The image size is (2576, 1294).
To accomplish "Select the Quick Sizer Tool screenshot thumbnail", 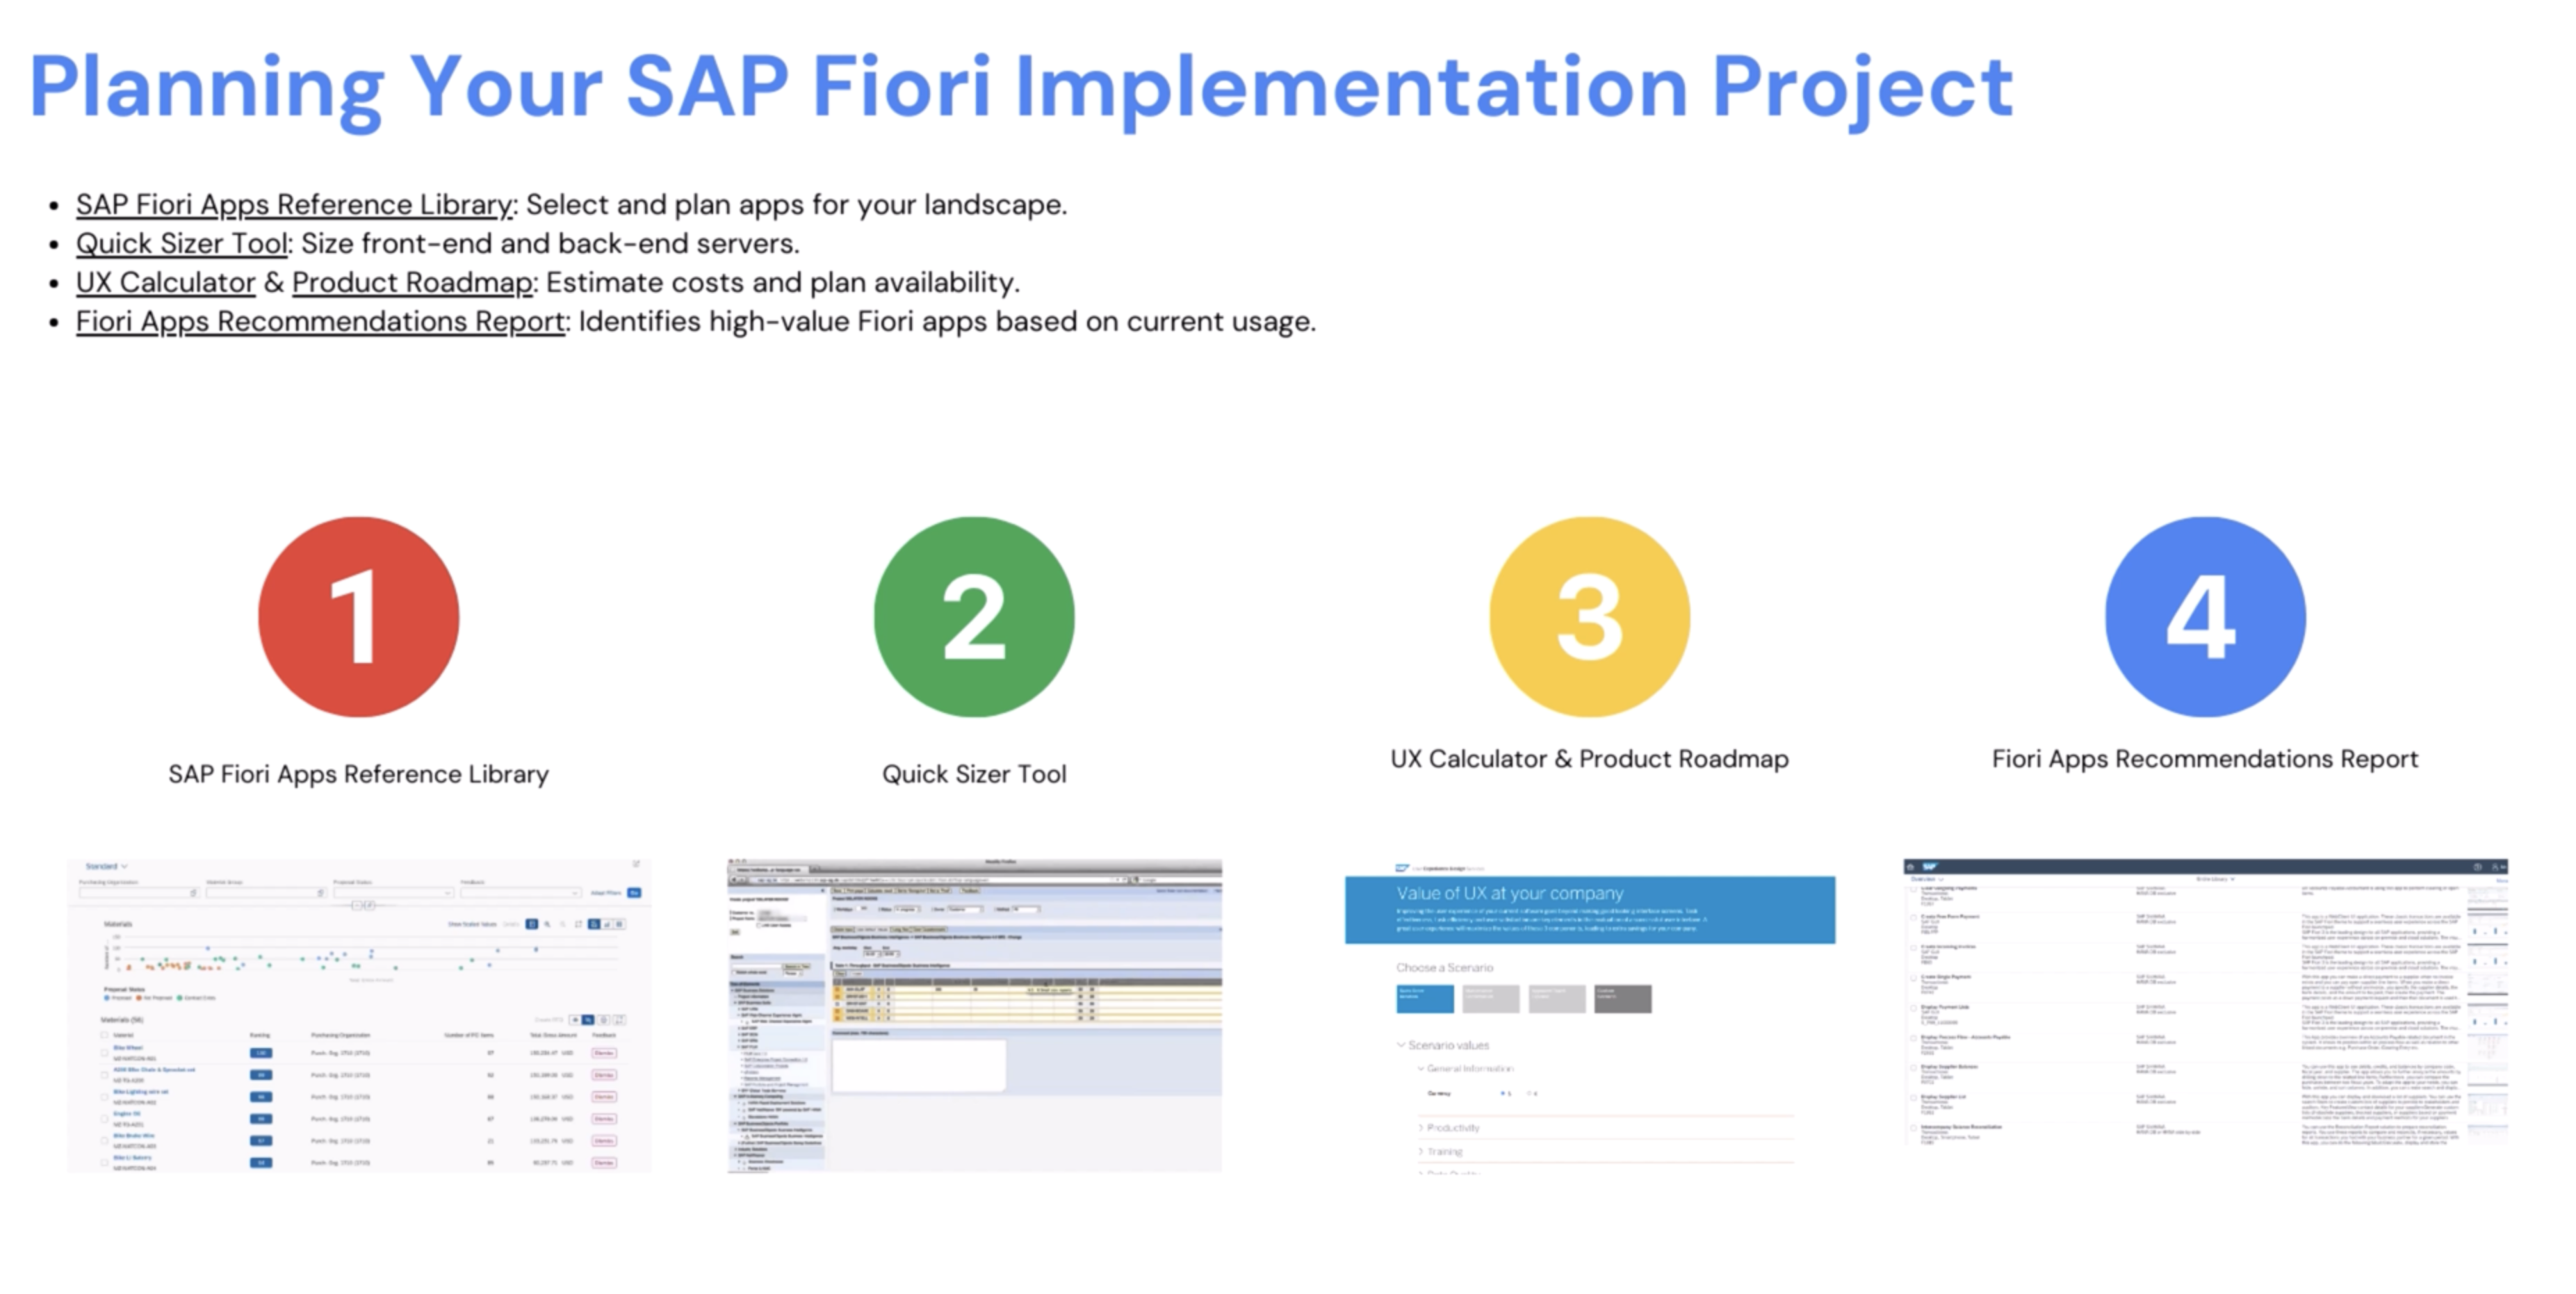I will (x=974, y=1015).
